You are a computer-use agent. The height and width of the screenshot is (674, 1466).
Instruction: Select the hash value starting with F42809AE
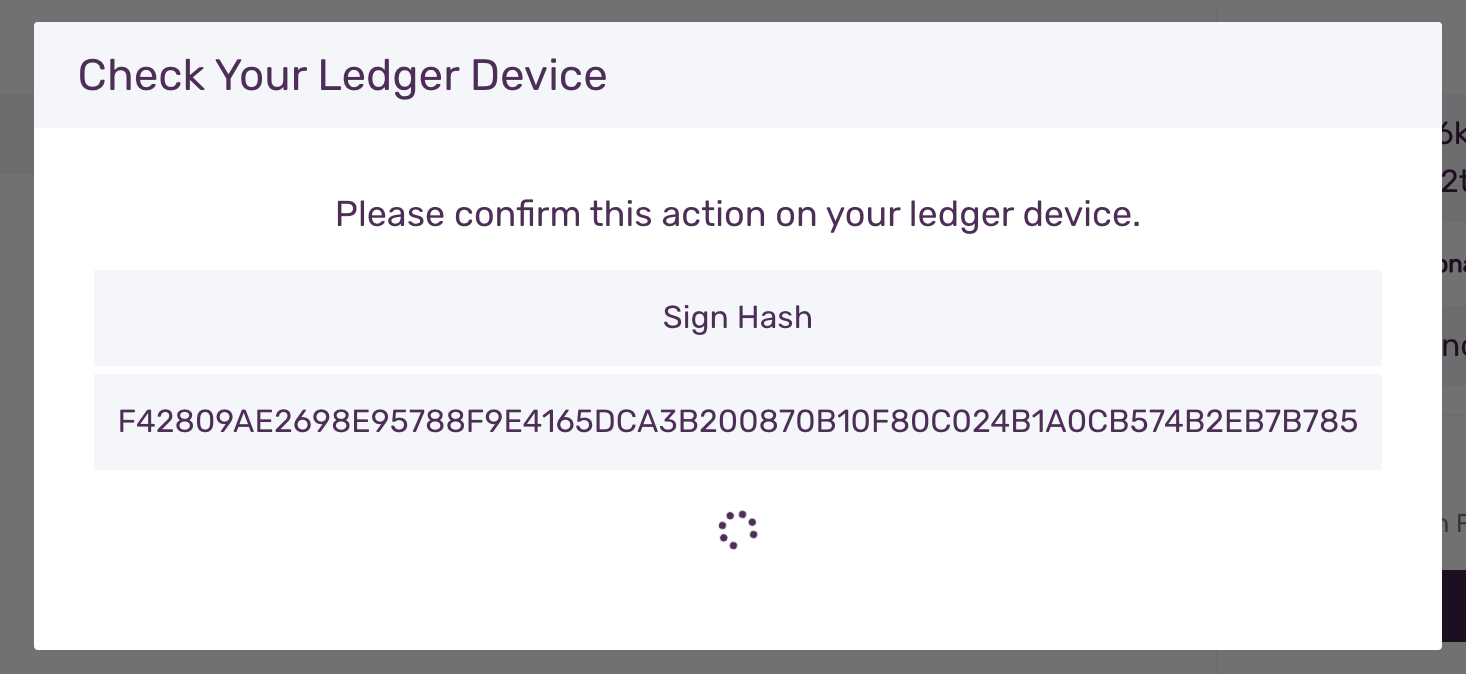tap(737, 422)
